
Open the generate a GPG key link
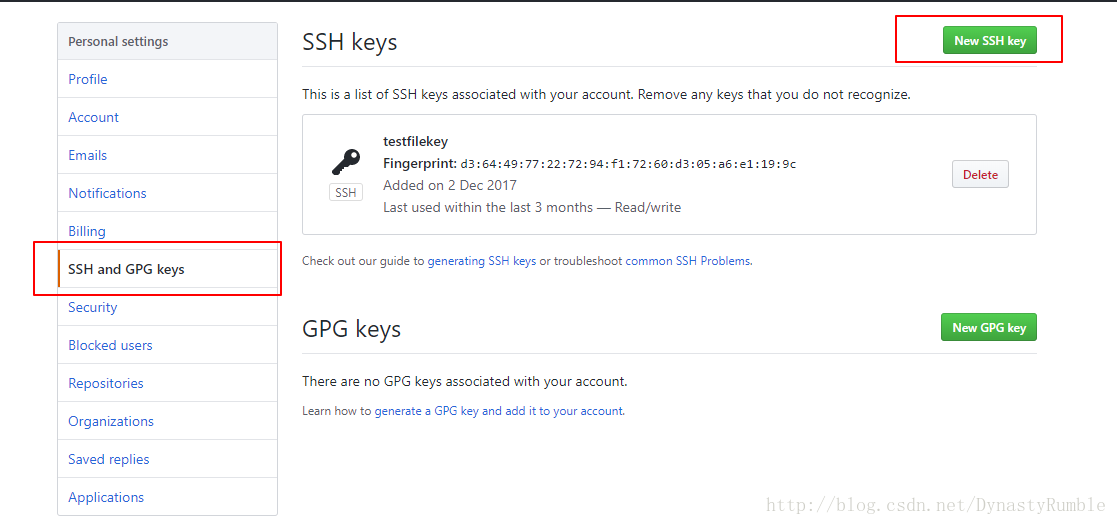[499, 411]
